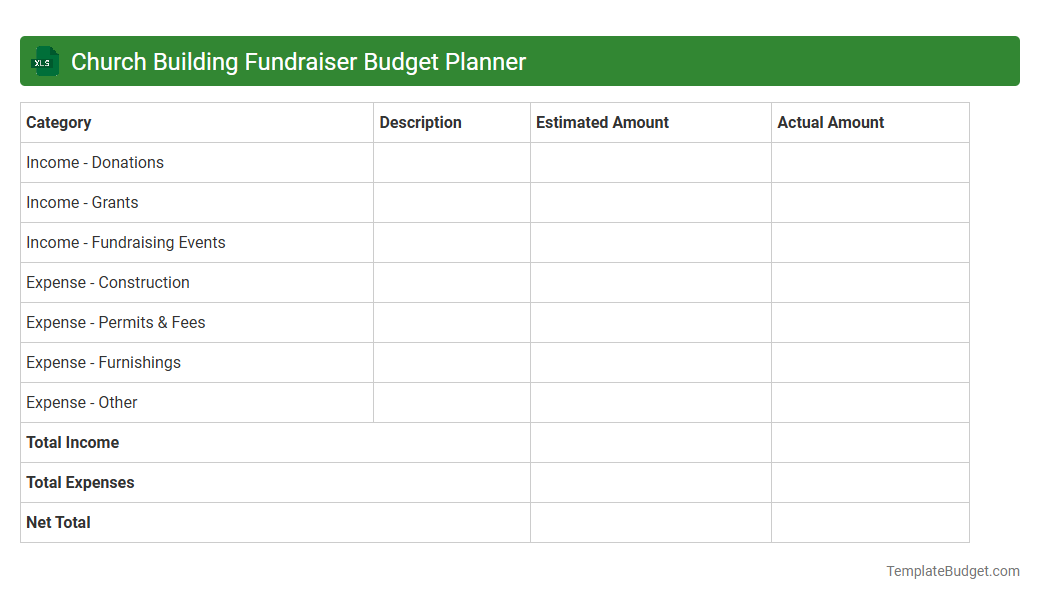
Task: Click the Expense - Other row label
Action: coord(82,402)
